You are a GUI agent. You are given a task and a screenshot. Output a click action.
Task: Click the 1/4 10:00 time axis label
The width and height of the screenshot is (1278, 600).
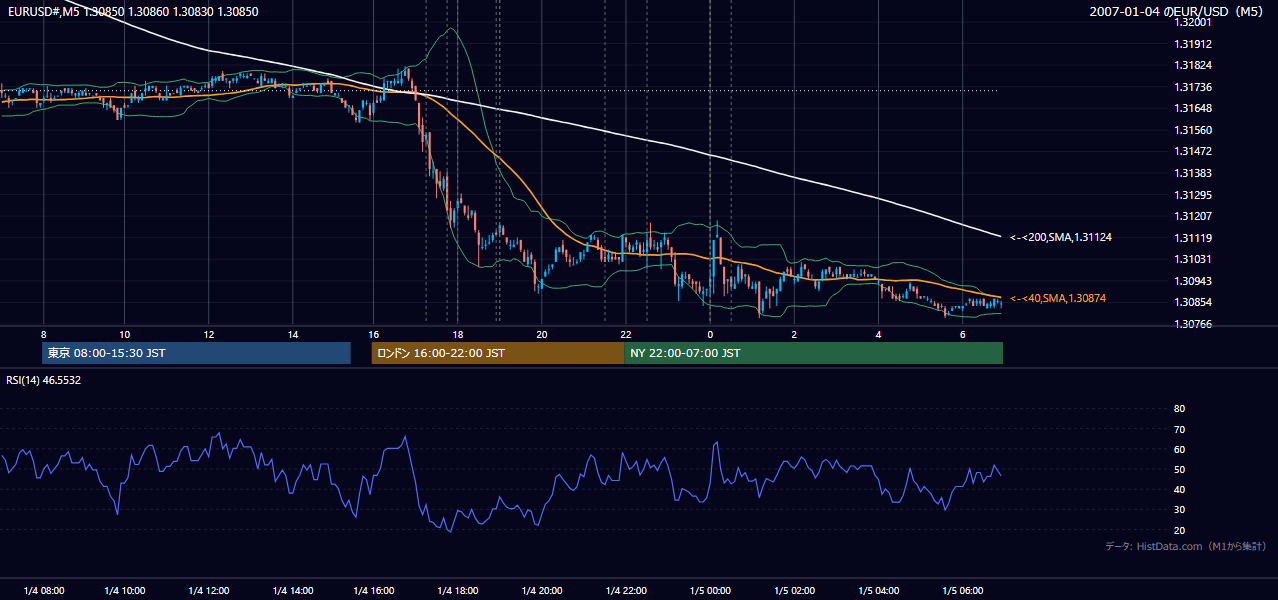[126, 591]
